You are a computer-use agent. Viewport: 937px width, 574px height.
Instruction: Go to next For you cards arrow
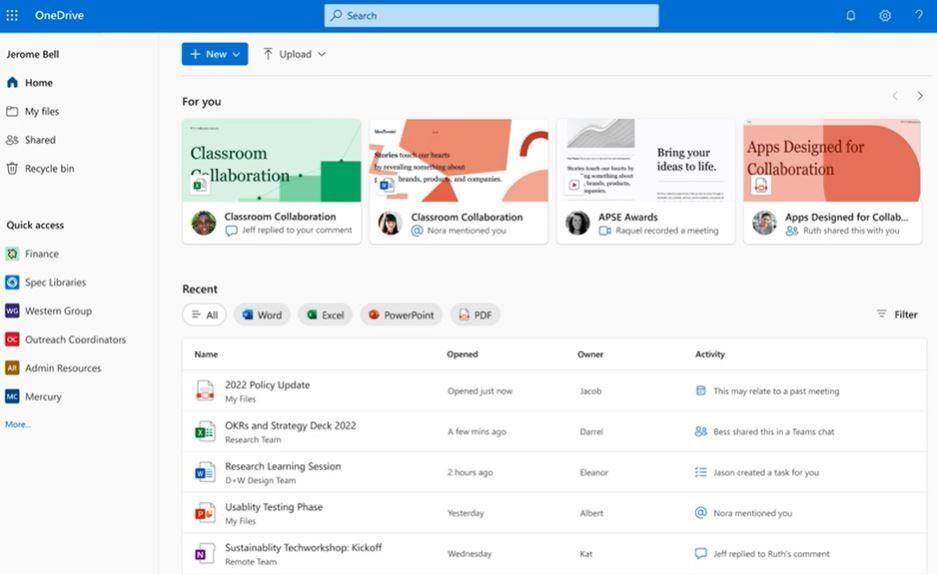(921, 96)
